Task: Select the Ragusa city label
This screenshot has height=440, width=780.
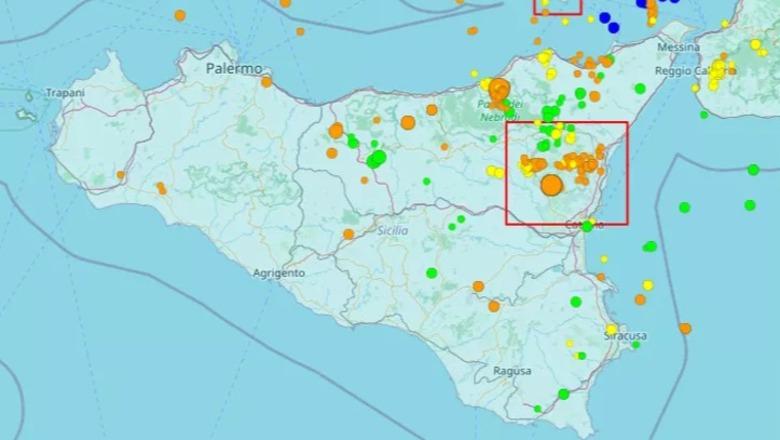Action: click(x=512, y=371)
